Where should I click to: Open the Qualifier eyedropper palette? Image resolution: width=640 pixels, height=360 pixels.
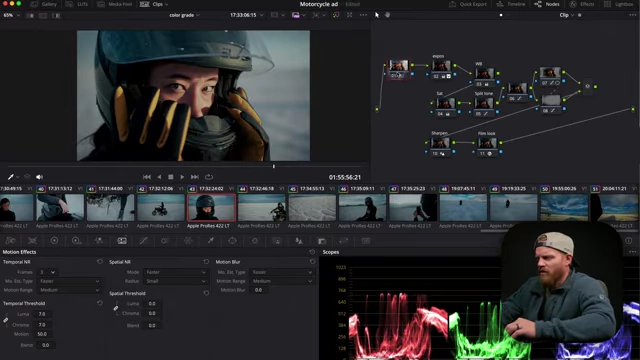click(211, 241)
